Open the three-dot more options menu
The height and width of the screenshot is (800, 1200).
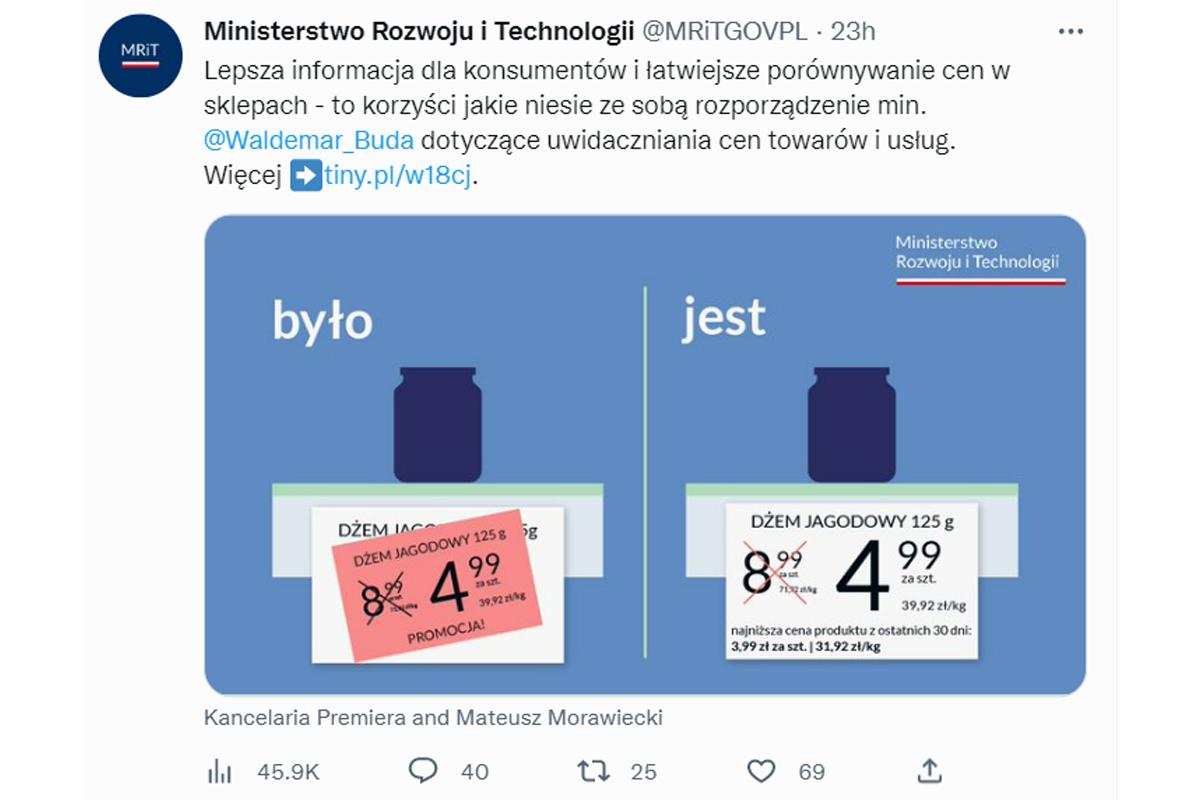pyautogui.click(x=1070, y=32)
